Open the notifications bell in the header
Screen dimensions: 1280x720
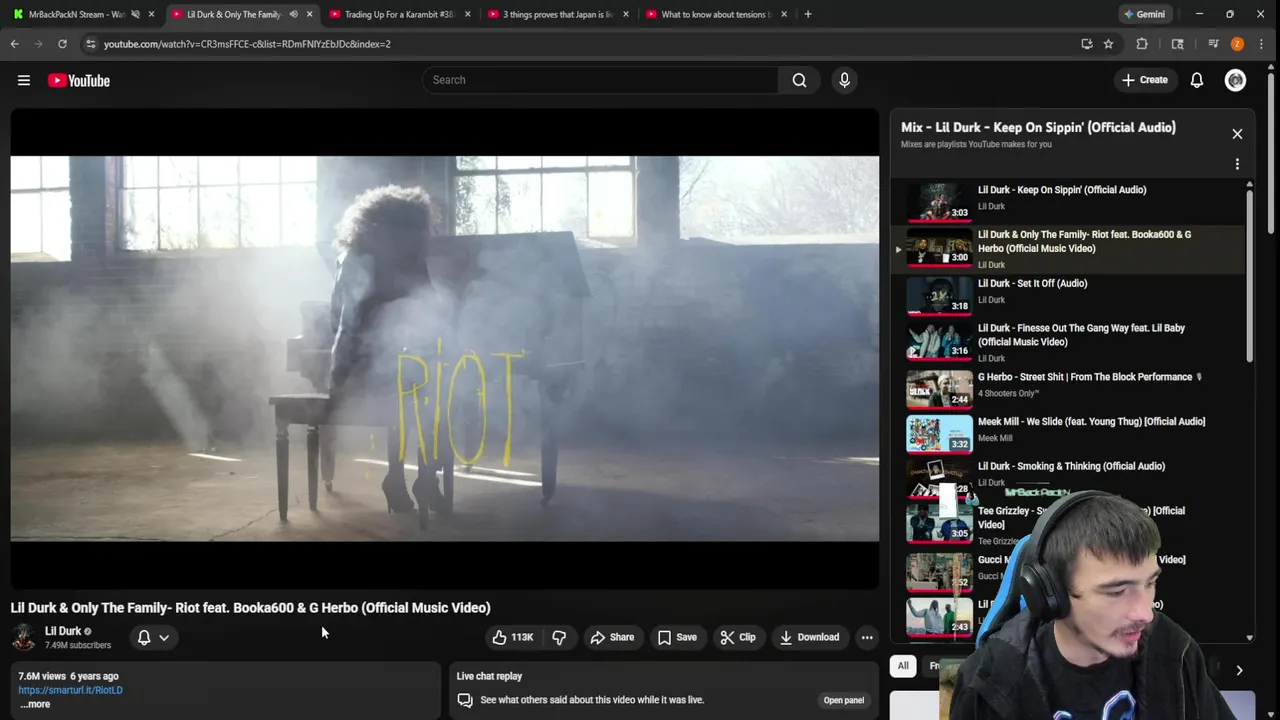(x=1196, y=80)
